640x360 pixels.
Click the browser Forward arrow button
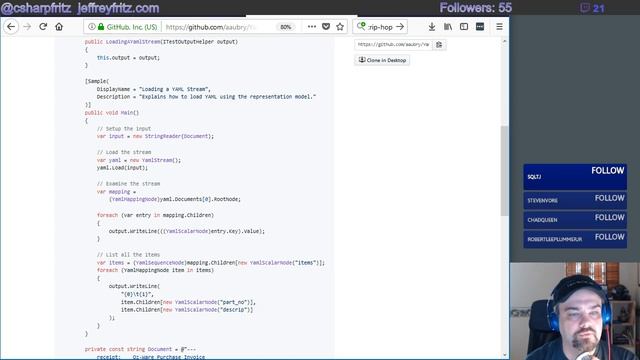click(x=27, y=27)
